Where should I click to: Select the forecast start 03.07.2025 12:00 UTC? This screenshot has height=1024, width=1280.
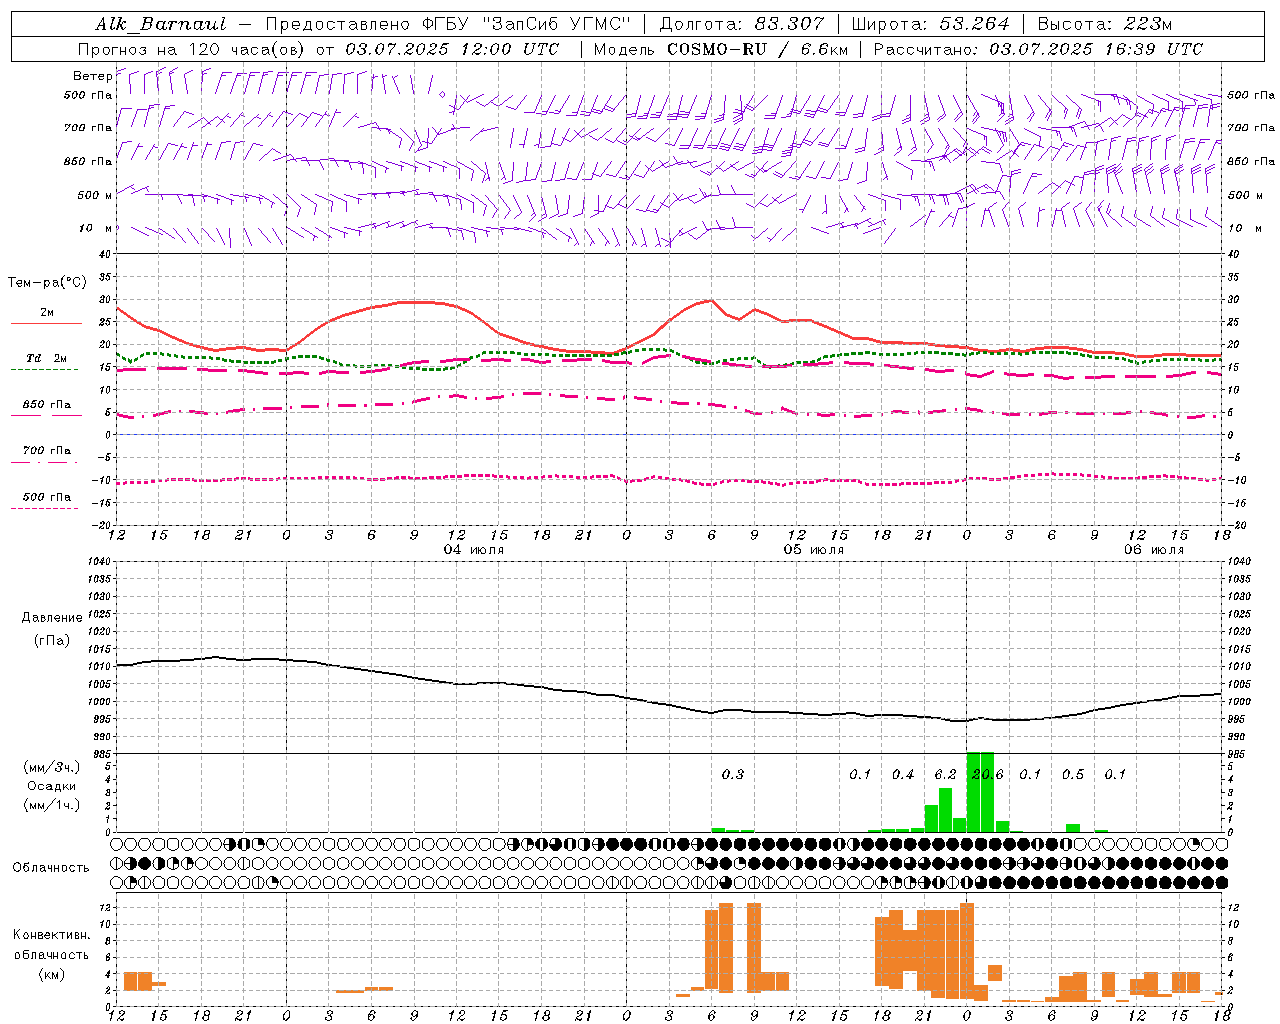[452, 49]
